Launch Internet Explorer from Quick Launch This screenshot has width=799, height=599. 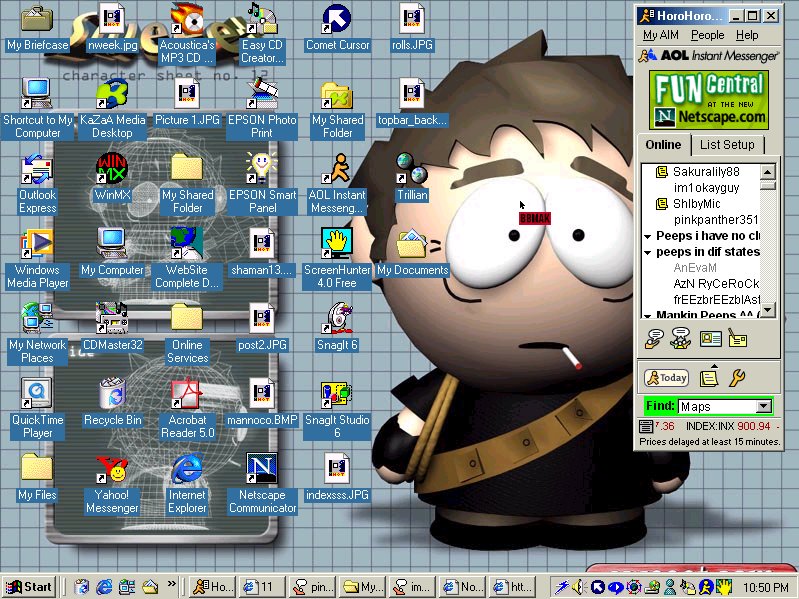click(x=104, y=587)
